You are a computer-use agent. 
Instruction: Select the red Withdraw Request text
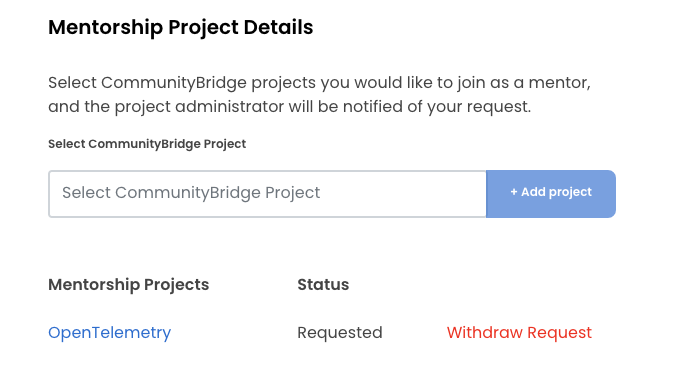pos(519,333)
